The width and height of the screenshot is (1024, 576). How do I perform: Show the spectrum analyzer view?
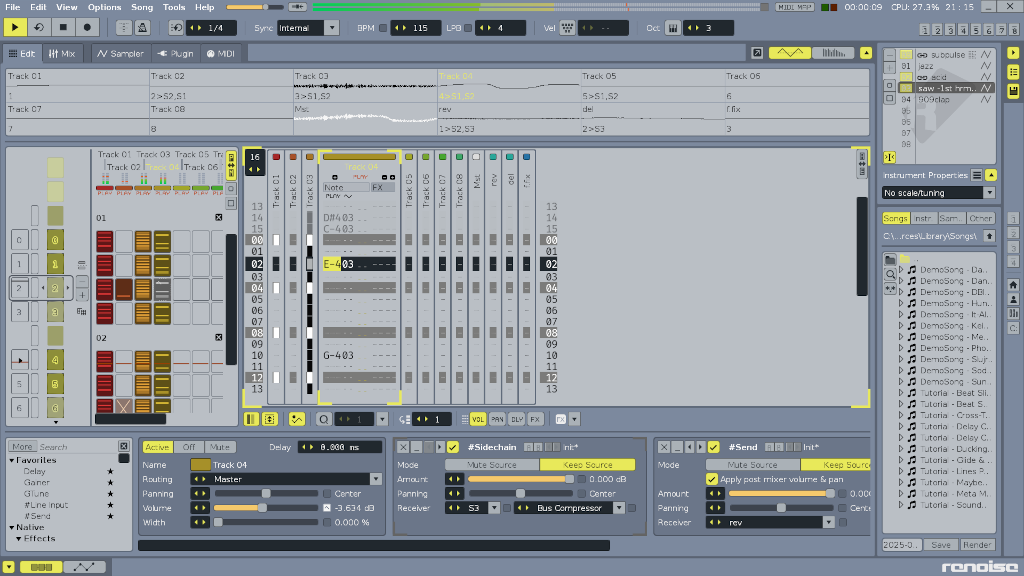tap(831, 53)
